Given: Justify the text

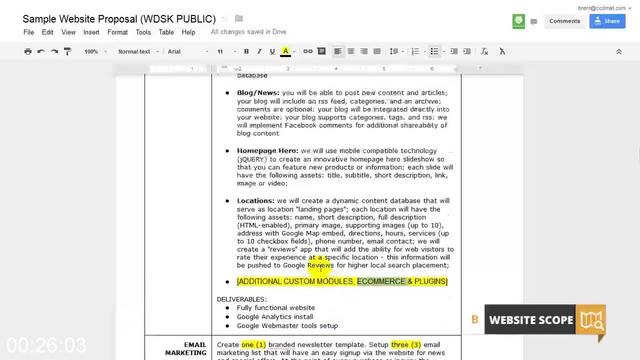Looking at the screenshot, I should [377, 51].
